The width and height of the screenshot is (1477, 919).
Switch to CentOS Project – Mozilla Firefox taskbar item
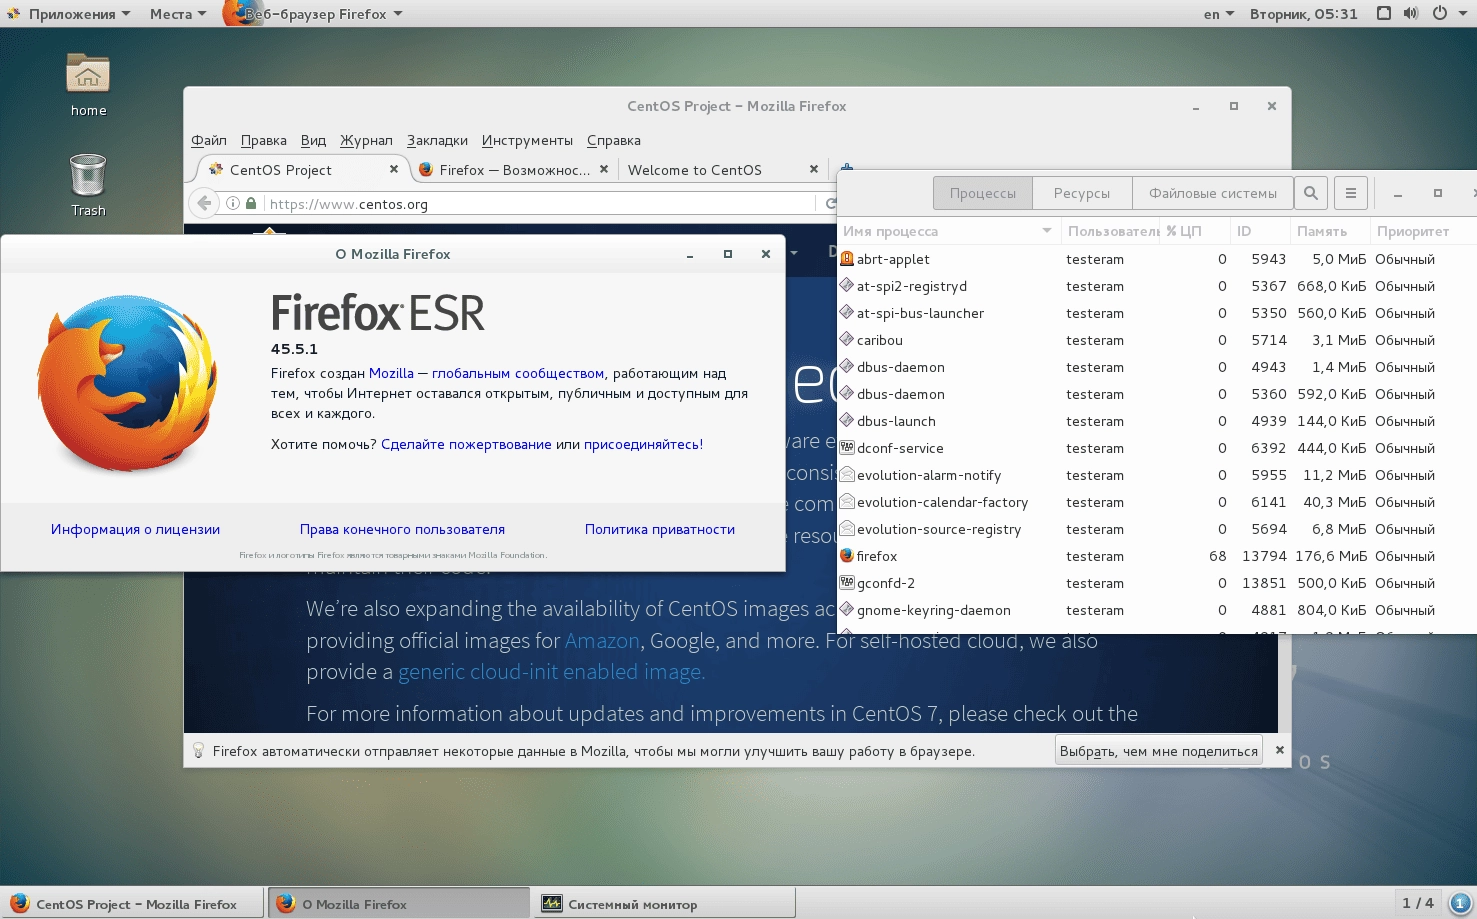point(132,903)
